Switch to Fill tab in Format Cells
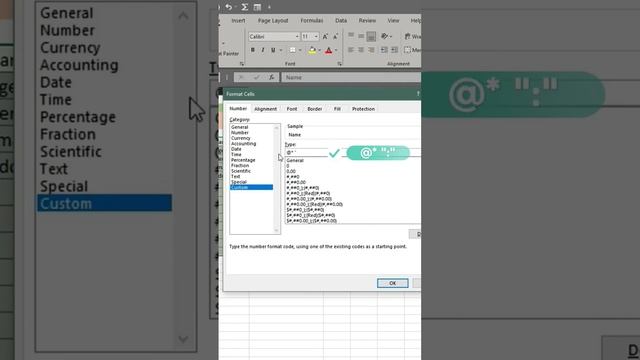 [x=337, y=109]
